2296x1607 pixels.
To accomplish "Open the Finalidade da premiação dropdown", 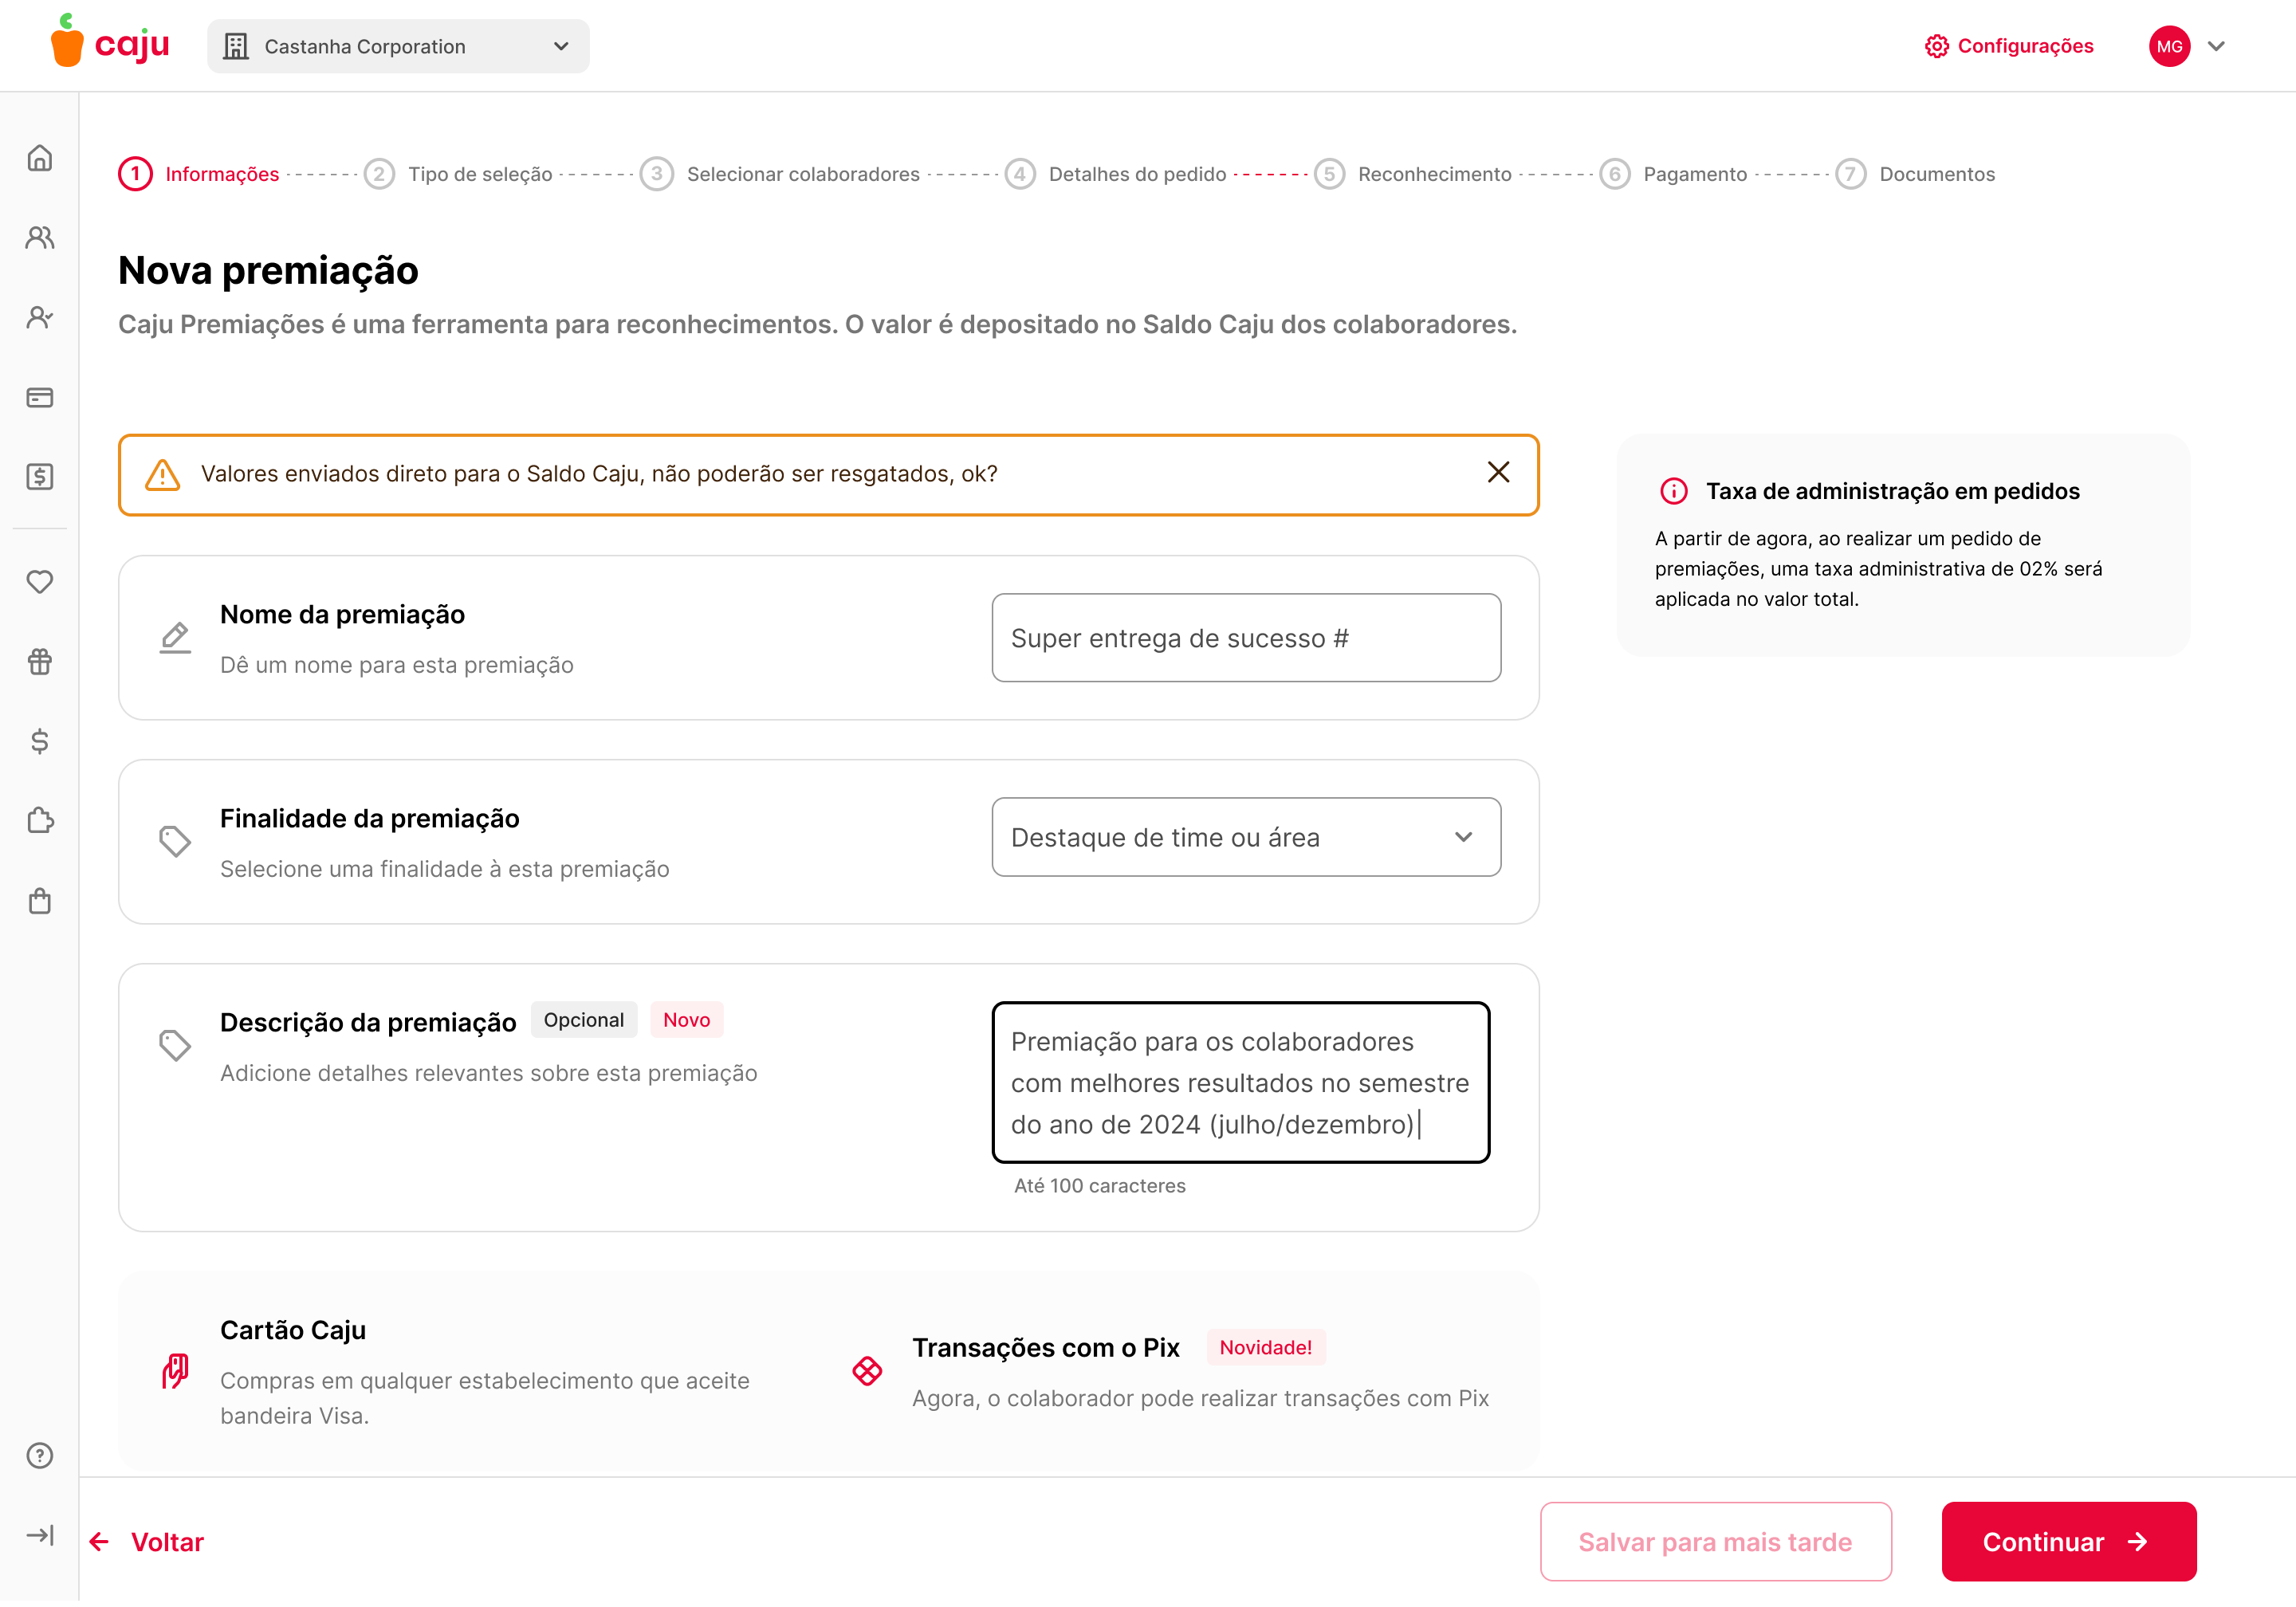I will (x=1245, y=838).
